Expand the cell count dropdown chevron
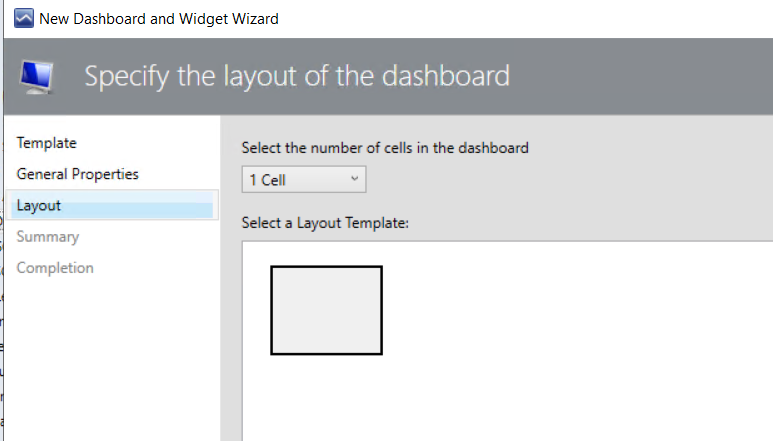The width and height of the screenshot is (773, 441). click(354, 179)
